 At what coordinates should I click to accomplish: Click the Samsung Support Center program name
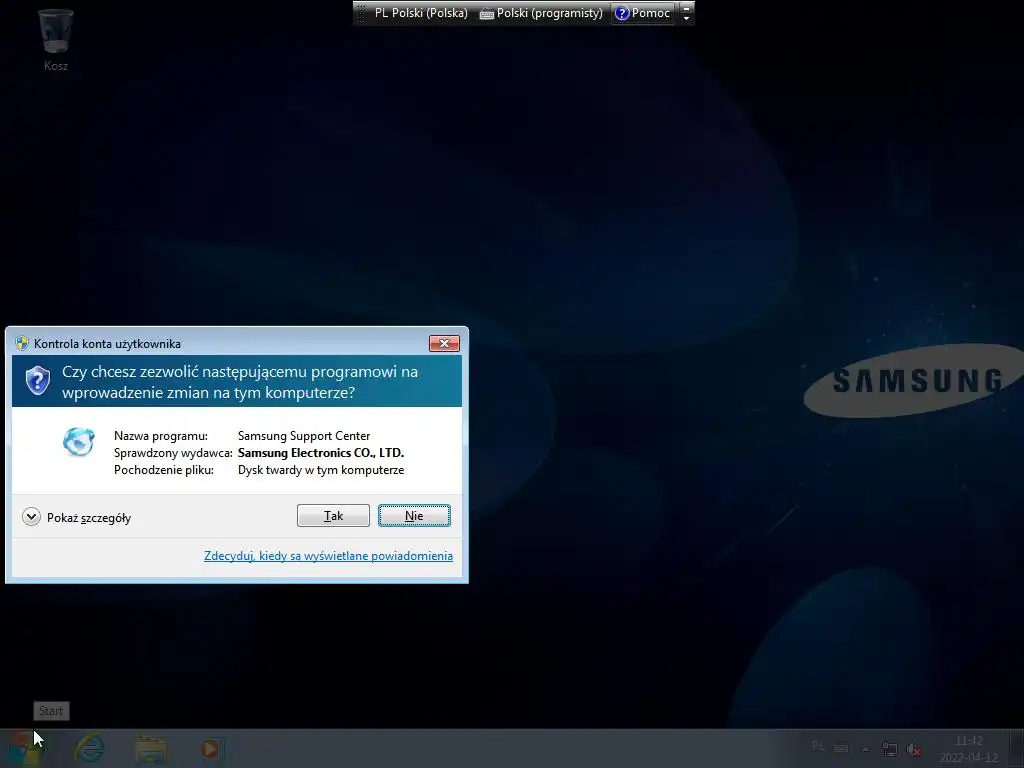point(304,436)
